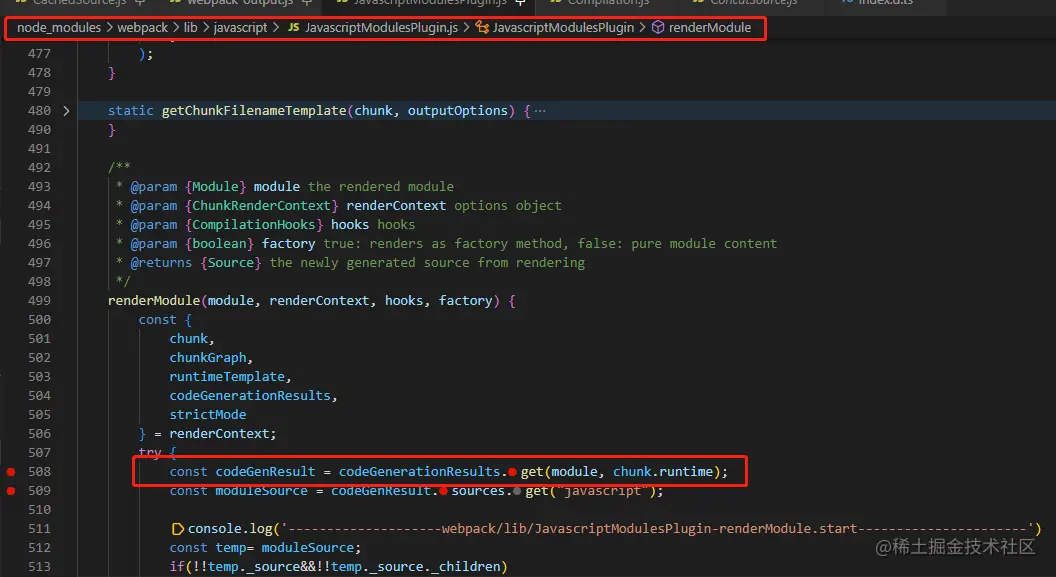
Task: Click codeGenerationResults on line 504
Action: (250, 396)
